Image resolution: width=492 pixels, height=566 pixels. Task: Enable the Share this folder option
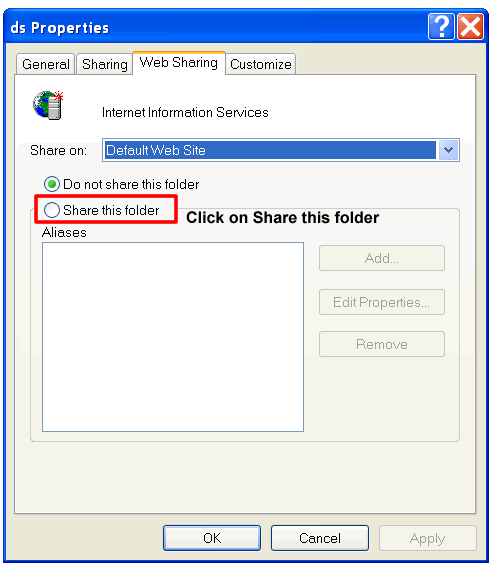point(101,210)
